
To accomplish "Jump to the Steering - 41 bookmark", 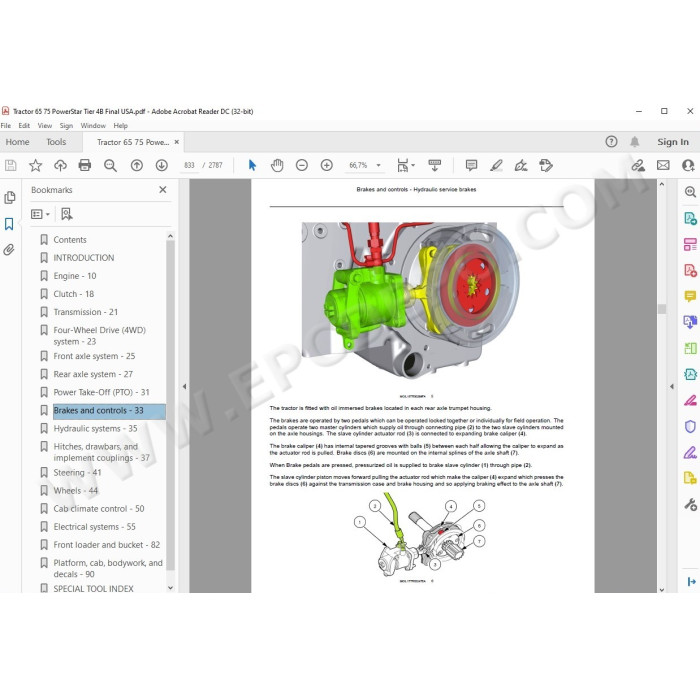I will click(x=77, y=472).
